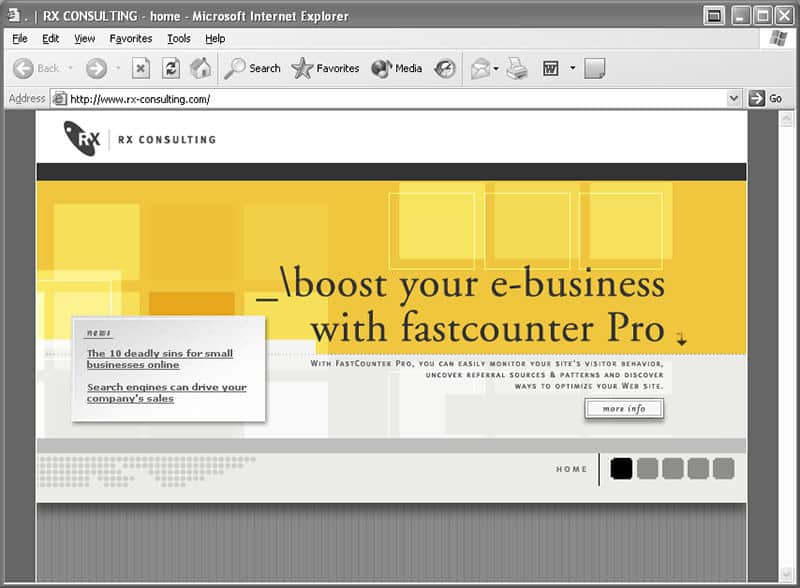Open the History clock icon
Screen dimensions: 800x588
tap(444, 68)
